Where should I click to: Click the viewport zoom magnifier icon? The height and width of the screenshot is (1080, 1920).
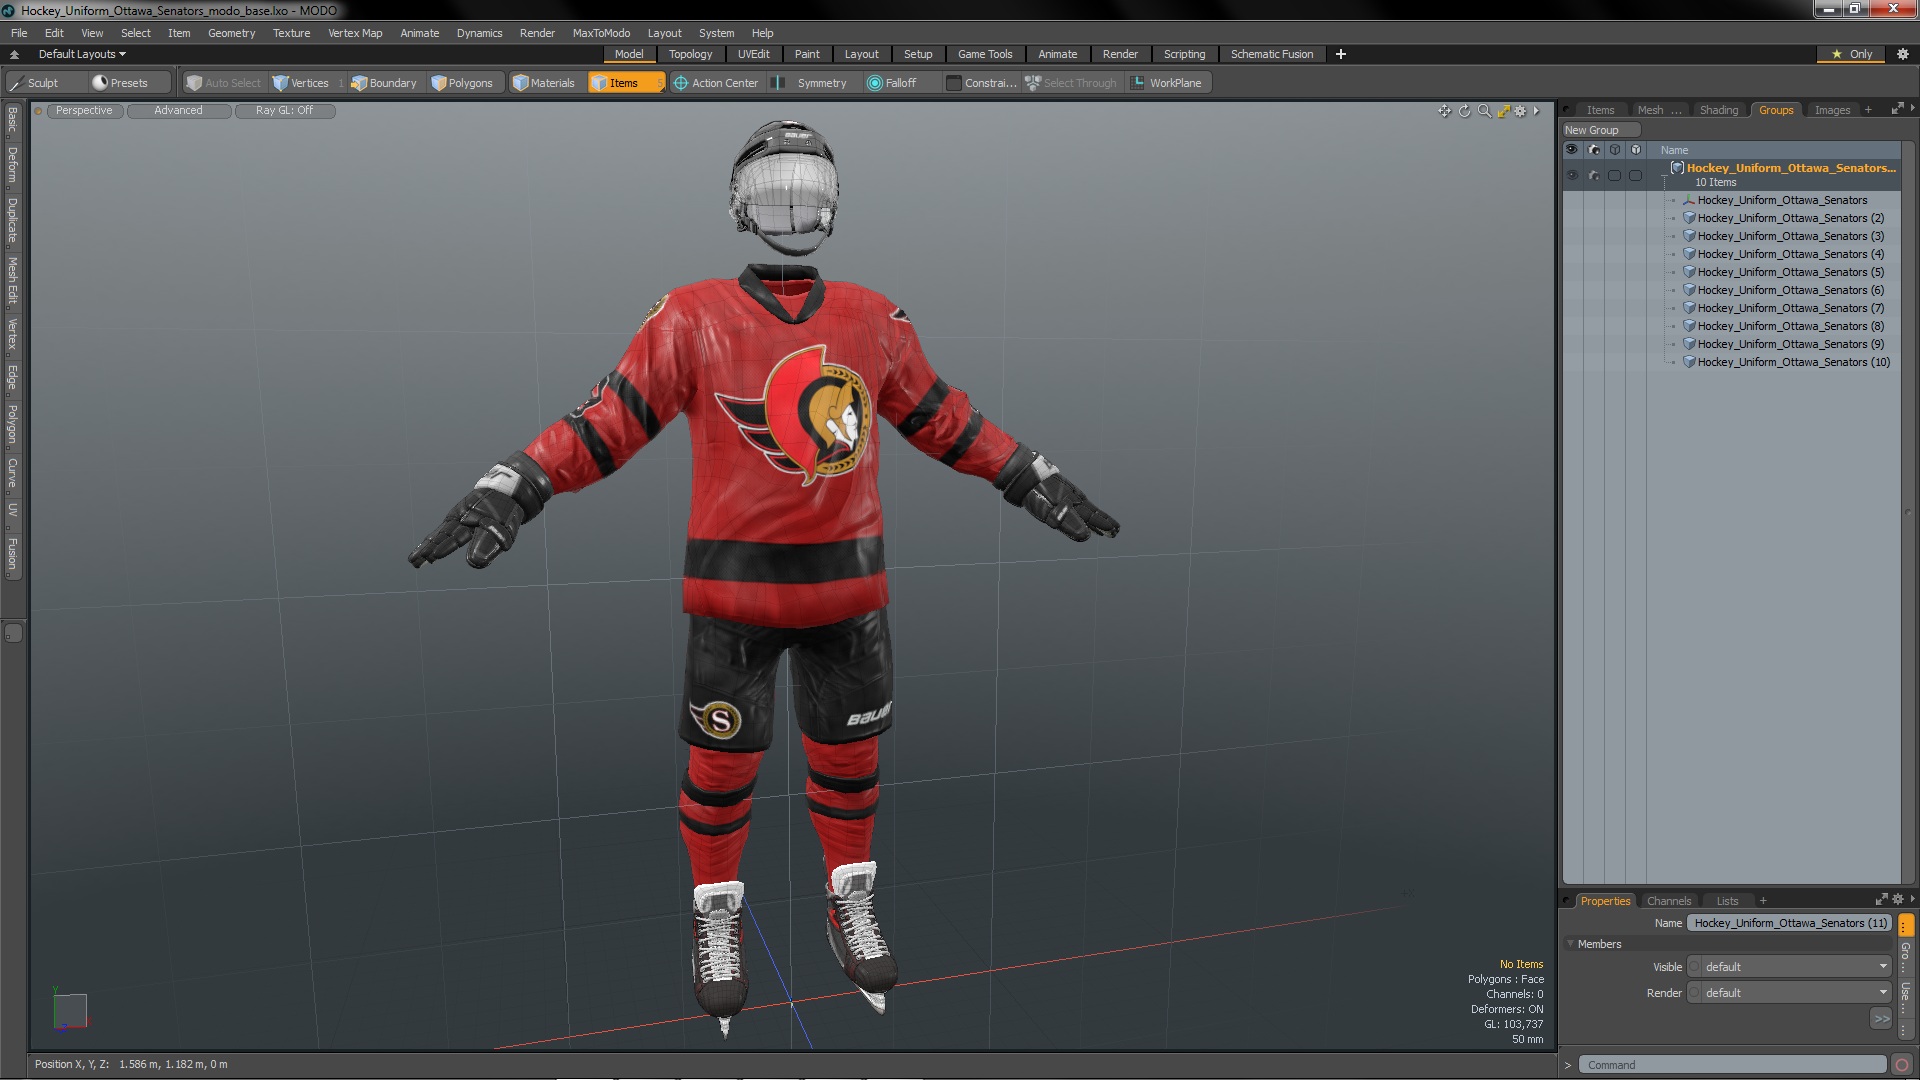coord(1484,111)
